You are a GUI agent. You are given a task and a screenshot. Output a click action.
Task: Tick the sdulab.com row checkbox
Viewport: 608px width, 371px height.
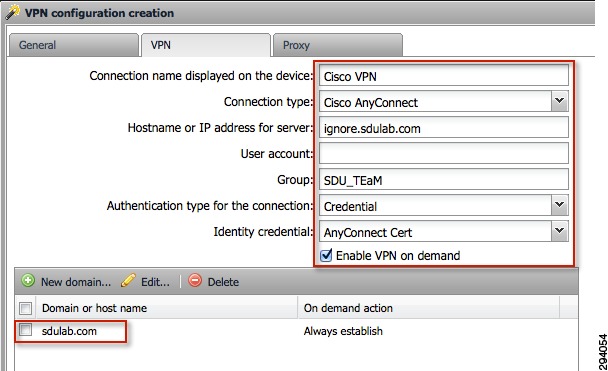[26, 330]
